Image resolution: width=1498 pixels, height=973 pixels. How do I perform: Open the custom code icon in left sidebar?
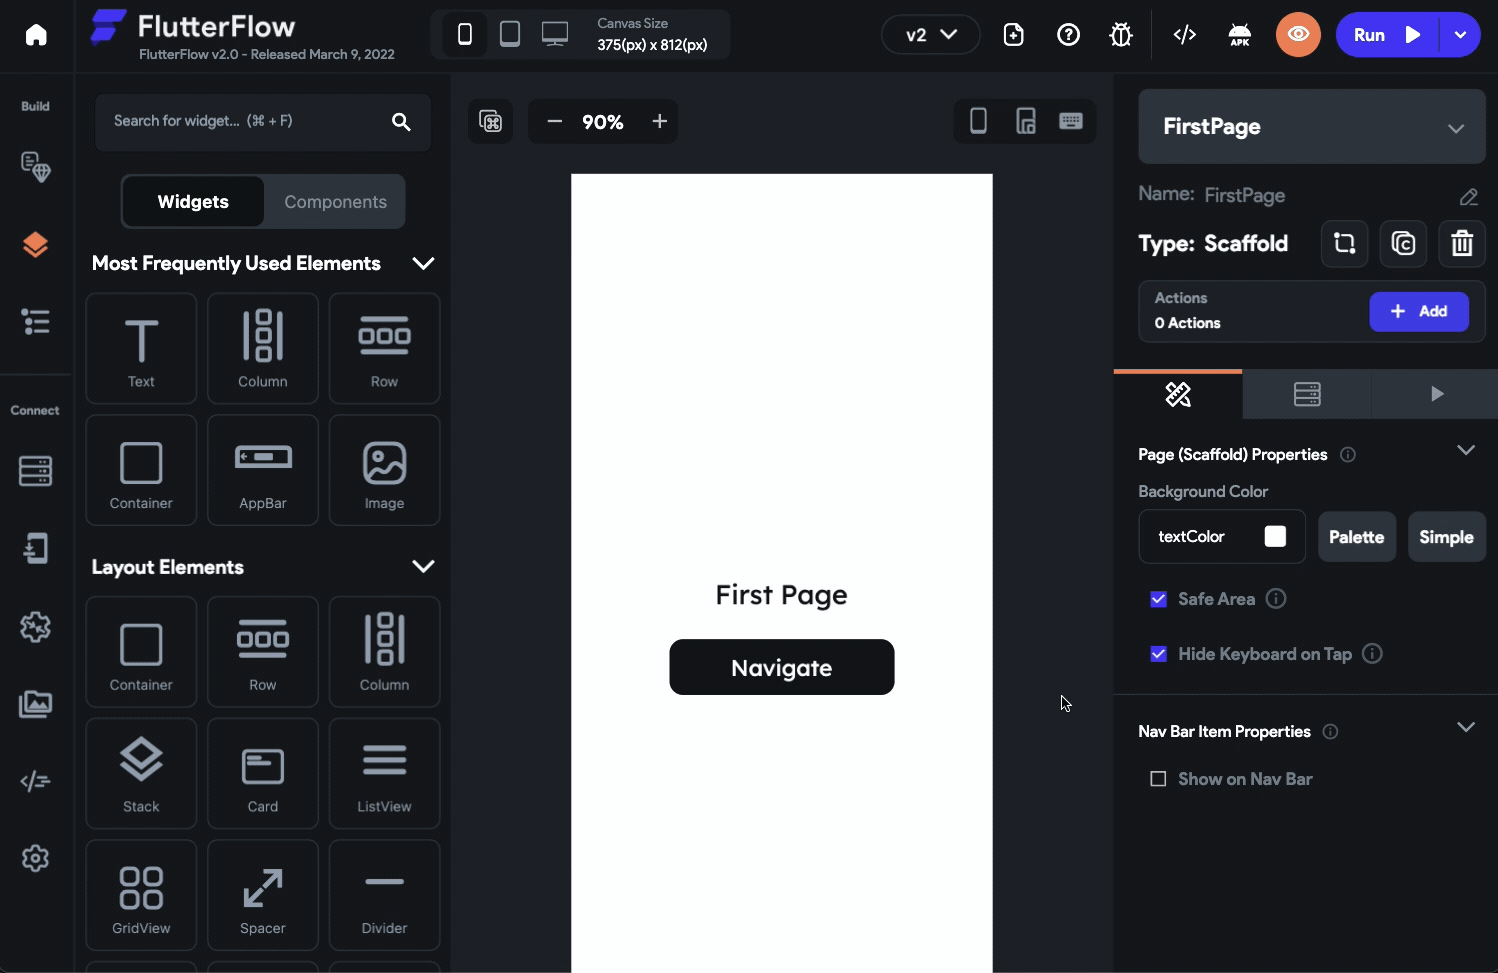click(35, 781)
